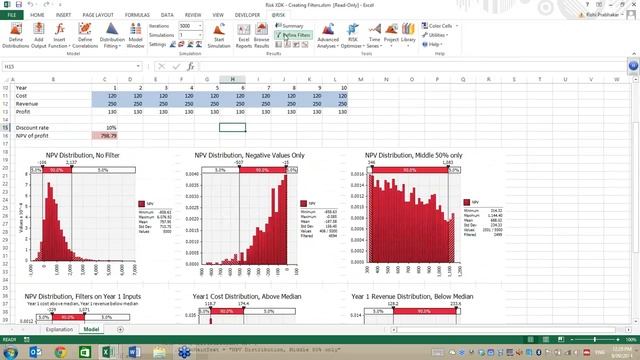The height and width of the screenshot is (360, 640).
Task: Open the HOME ribbon tab
Action: pyautogui.click(x=37, y=15)
